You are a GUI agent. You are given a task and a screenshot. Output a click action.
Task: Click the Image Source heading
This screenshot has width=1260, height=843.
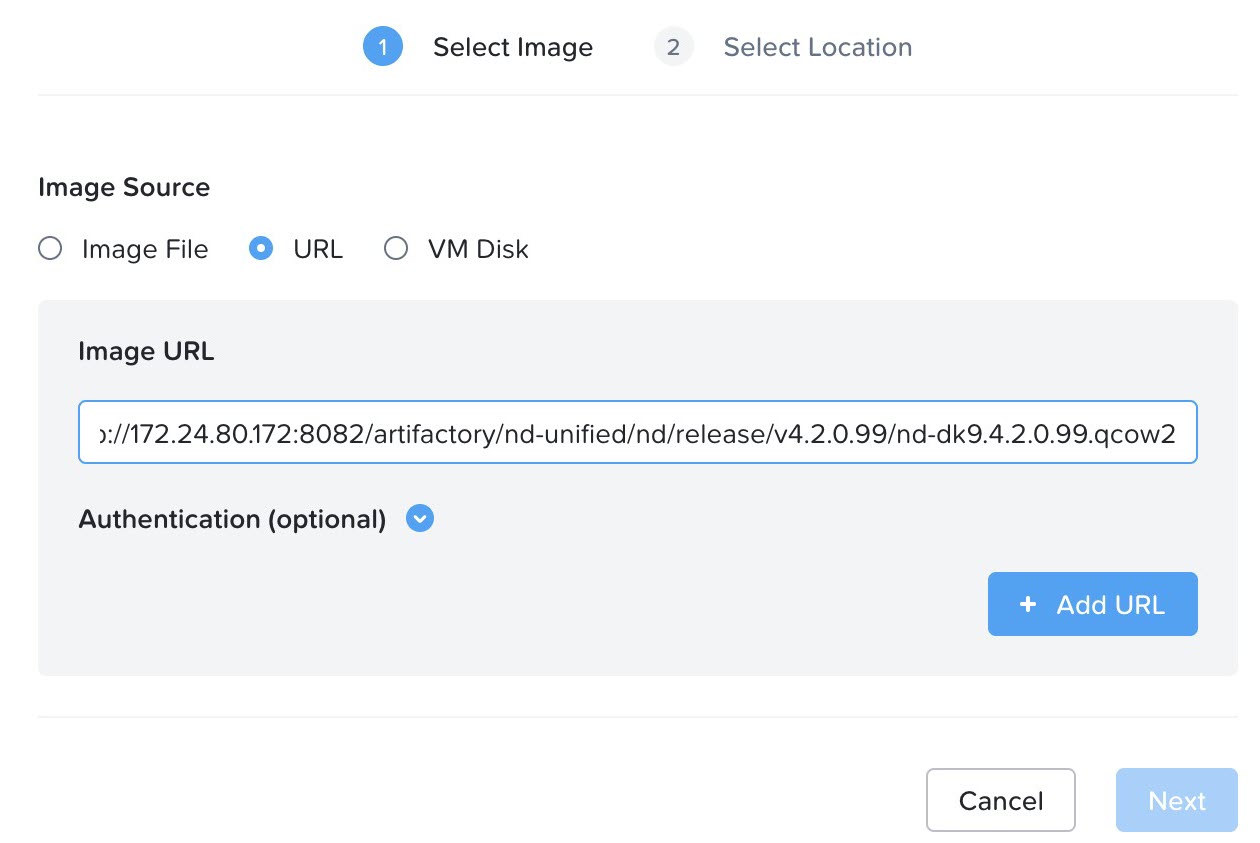pos(124,187)
